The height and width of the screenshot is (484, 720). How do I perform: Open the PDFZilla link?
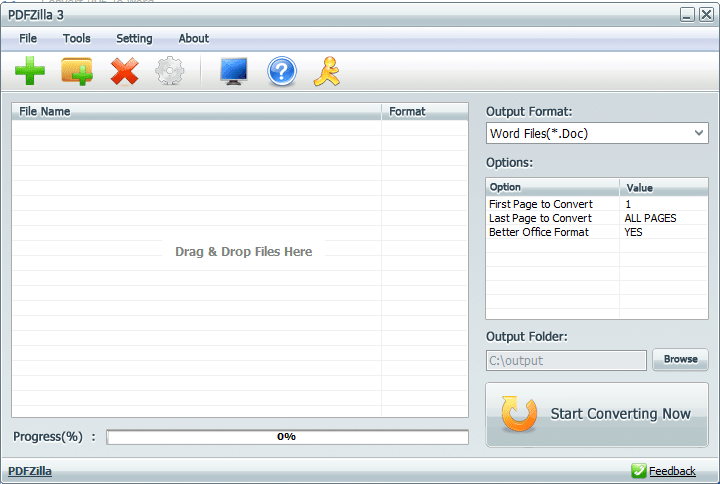click(x=30, y=471)
